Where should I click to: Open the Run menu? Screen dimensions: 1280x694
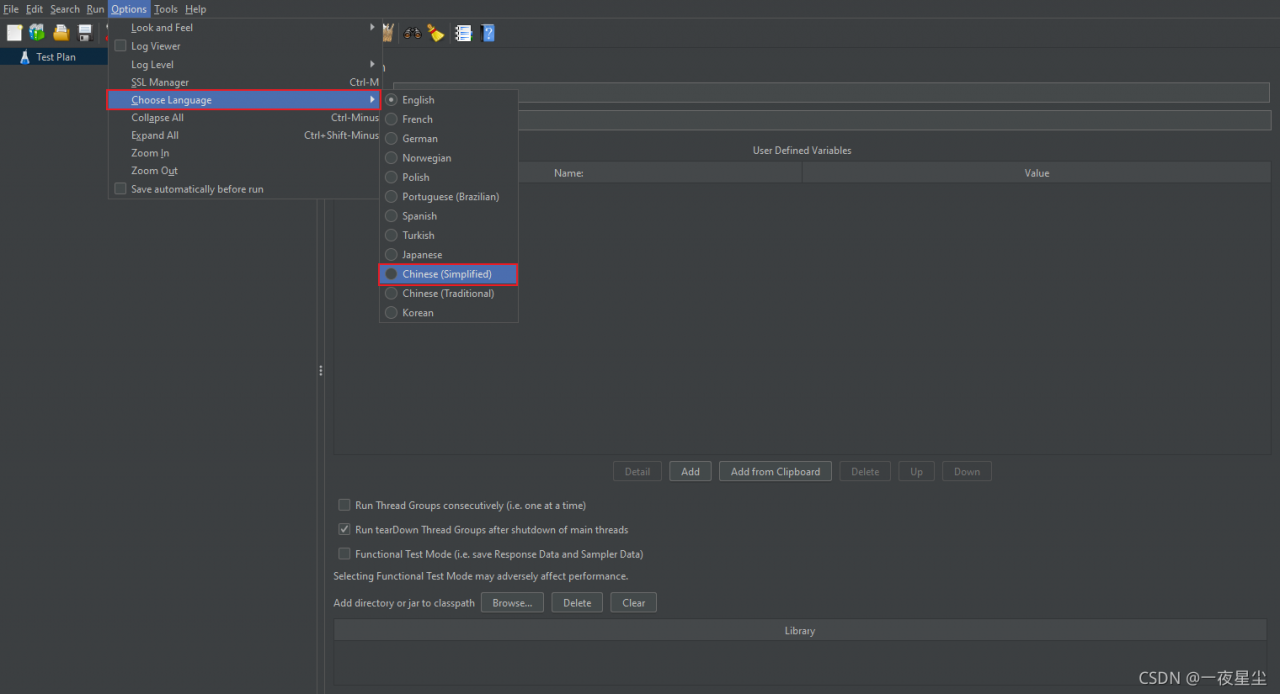pos(95,9)
